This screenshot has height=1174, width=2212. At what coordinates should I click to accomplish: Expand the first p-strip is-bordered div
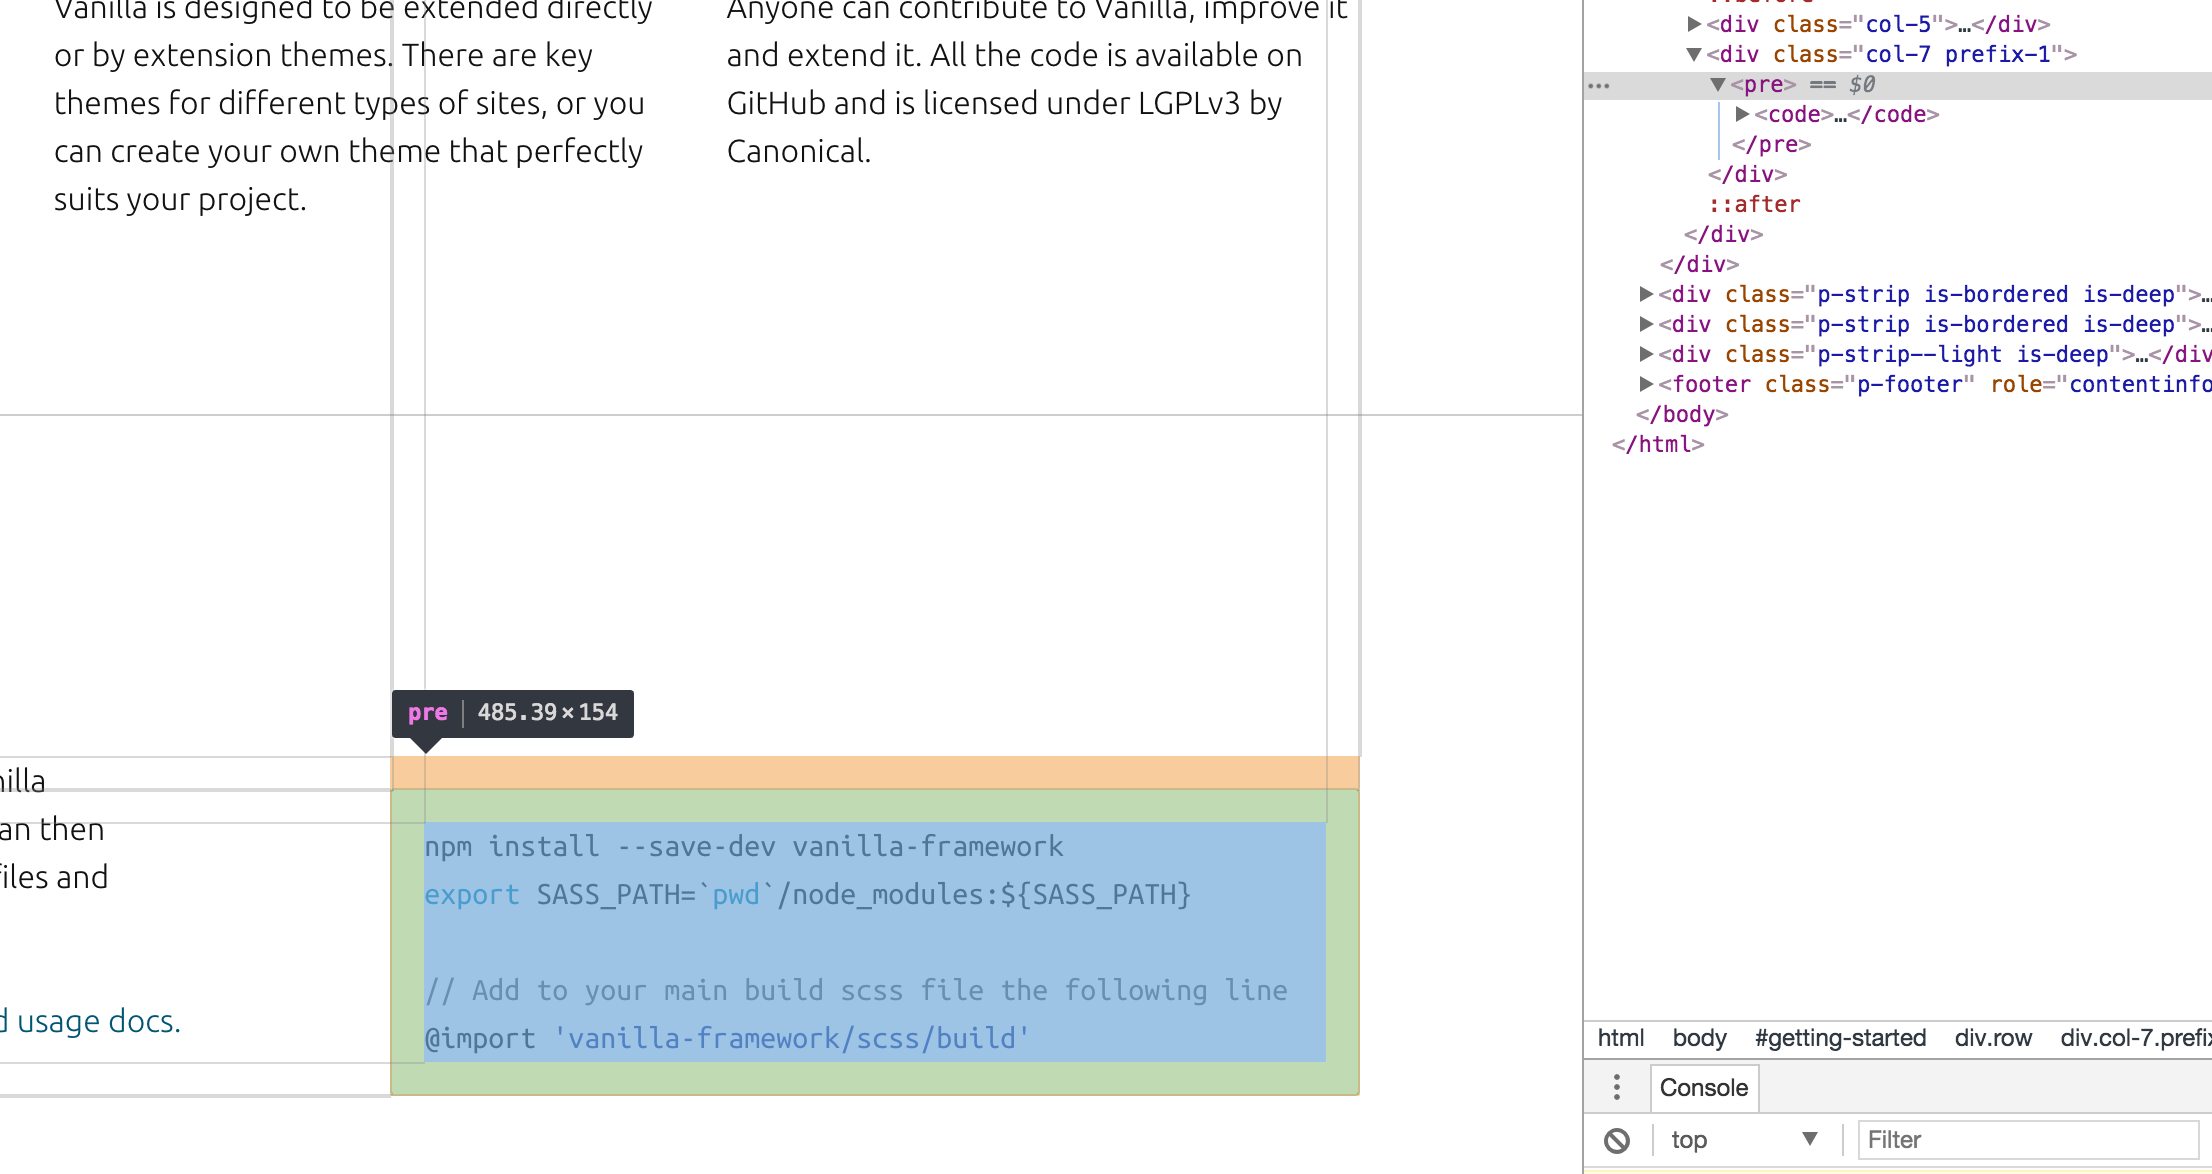[x=1646, y=294]
